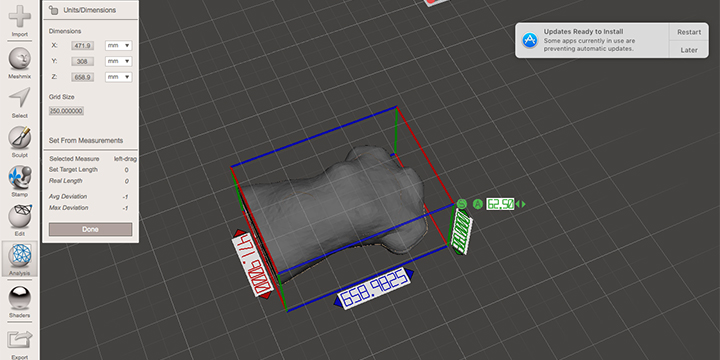Click the Grid Size label

(x=62, y=97)
